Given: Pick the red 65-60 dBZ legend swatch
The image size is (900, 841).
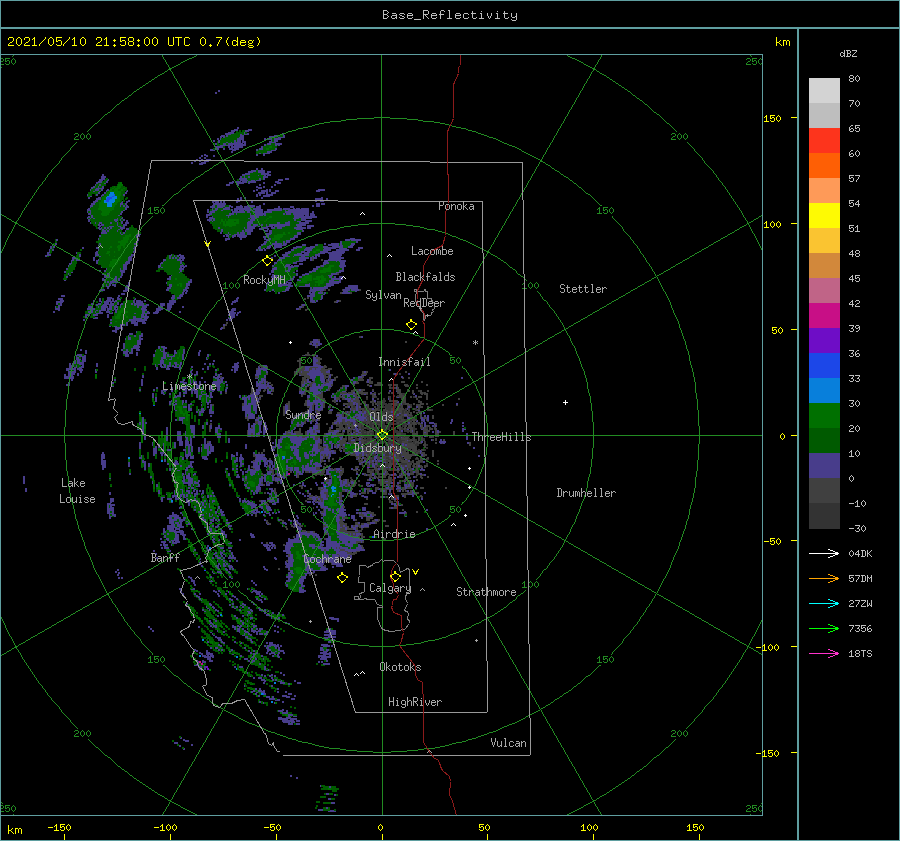Looking at the screenshot, I should (824, 141).
